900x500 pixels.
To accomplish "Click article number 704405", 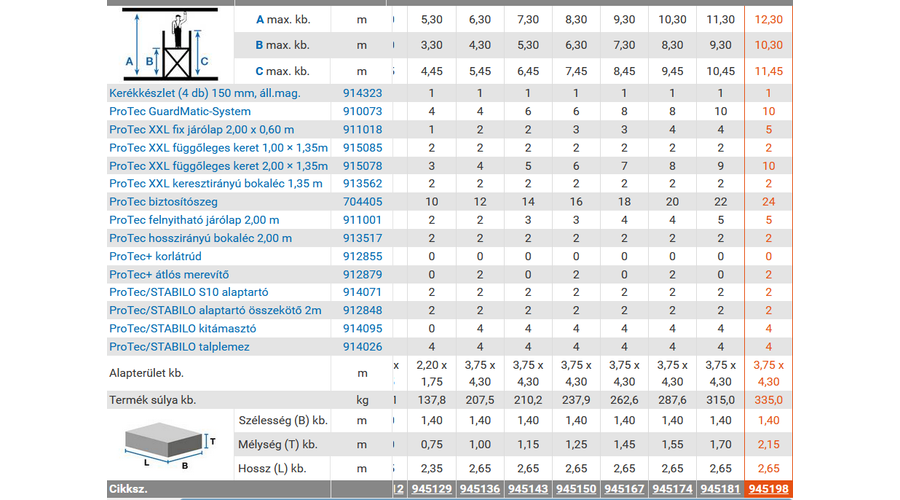I will (362, 202).
